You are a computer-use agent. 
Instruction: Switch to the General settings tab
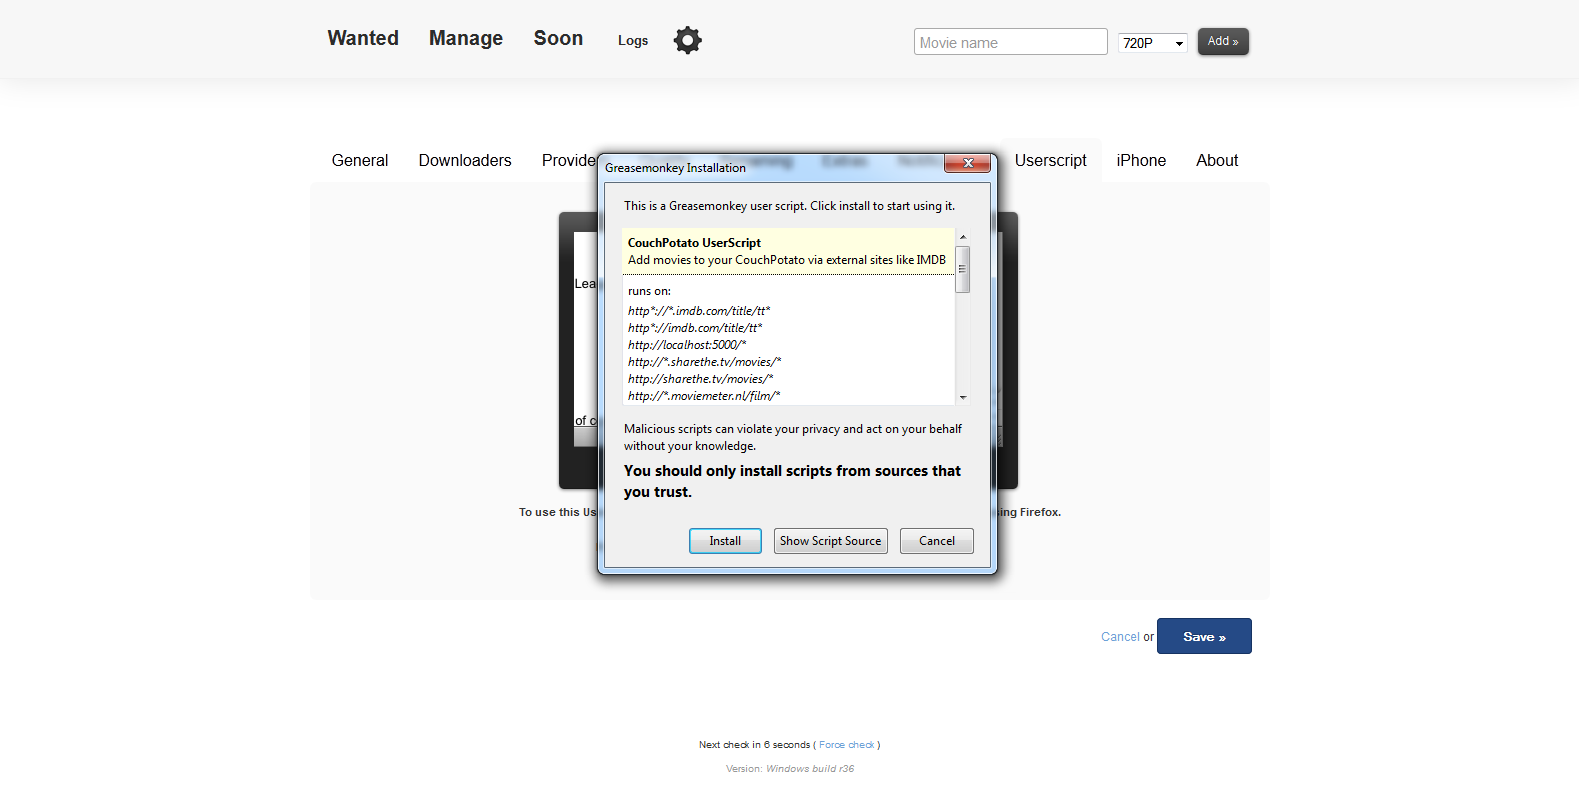(x=360, y=160)
